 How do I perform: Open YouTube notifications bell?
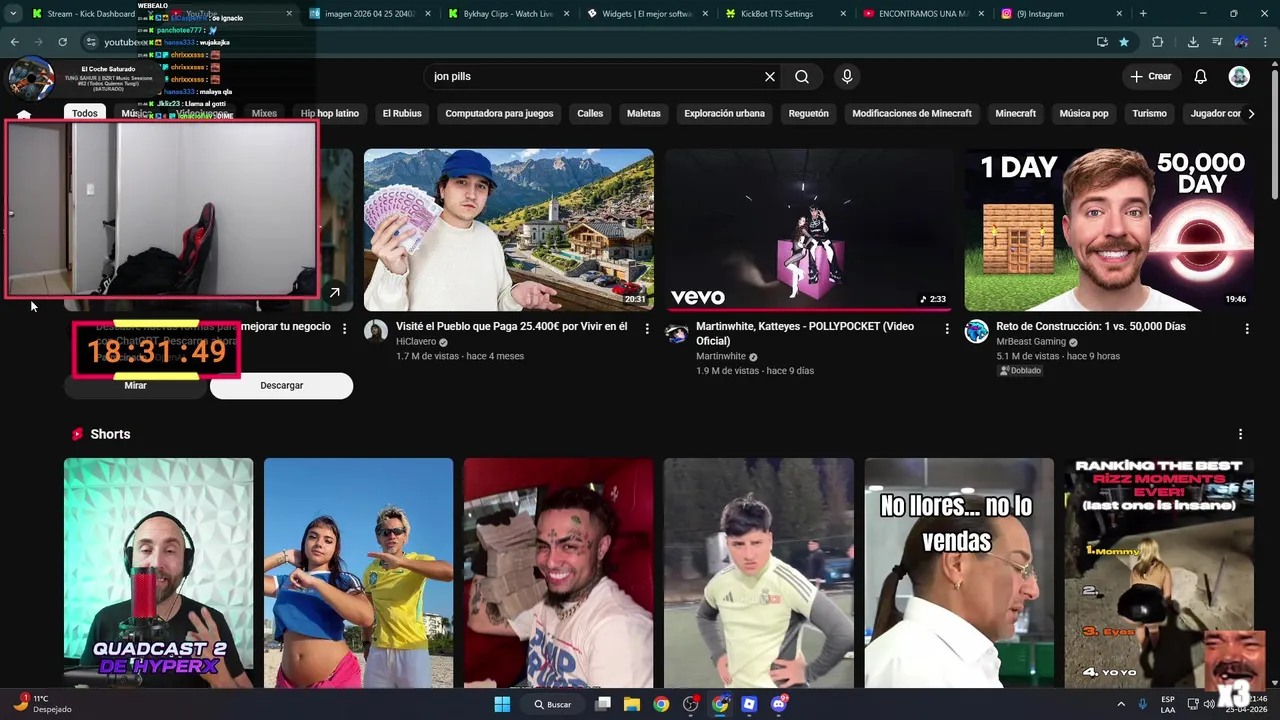click(x=1201, y=77)
